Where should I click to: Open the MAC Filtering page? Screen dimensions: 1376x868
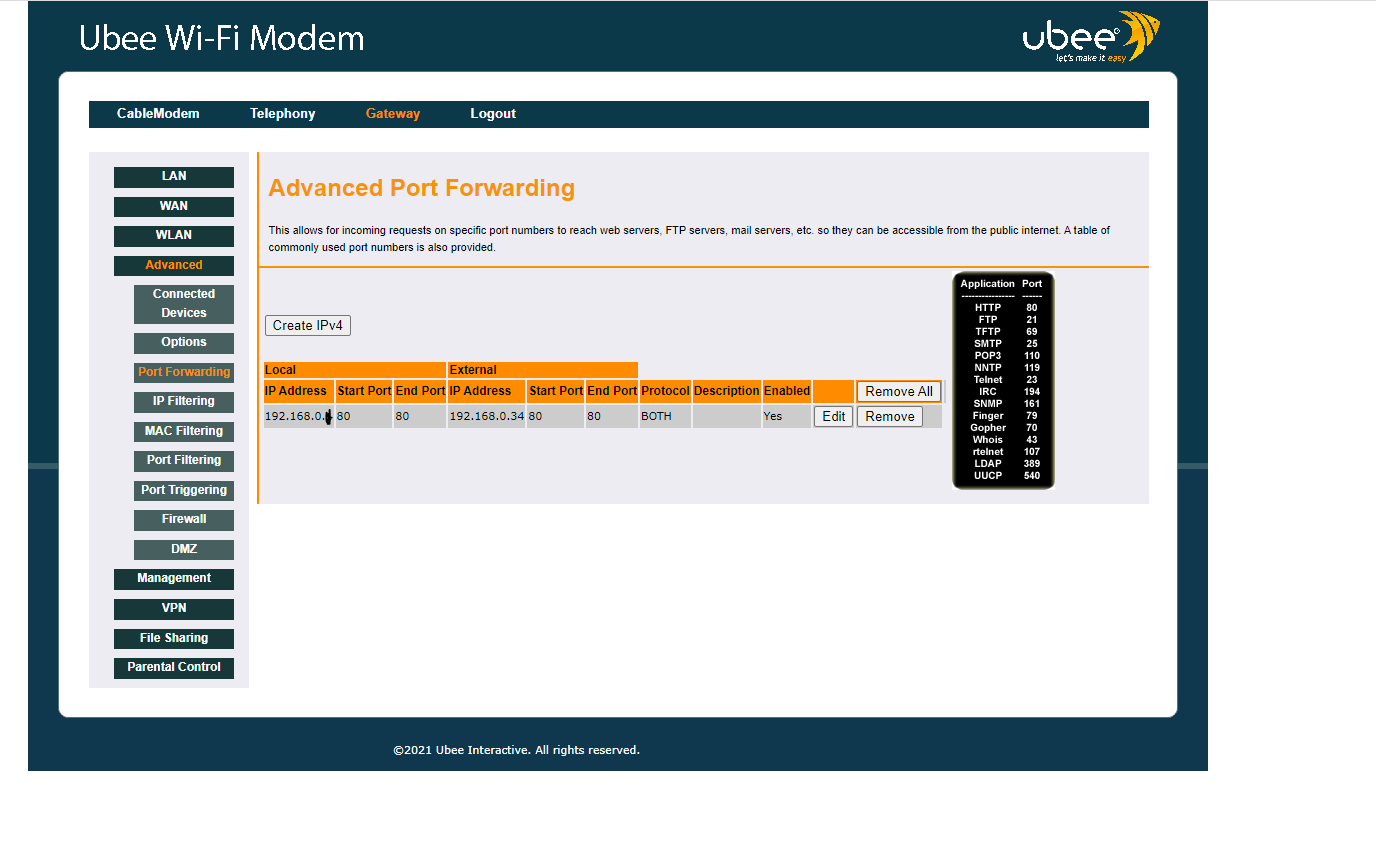pyautogui.click(x=184, y=432)
